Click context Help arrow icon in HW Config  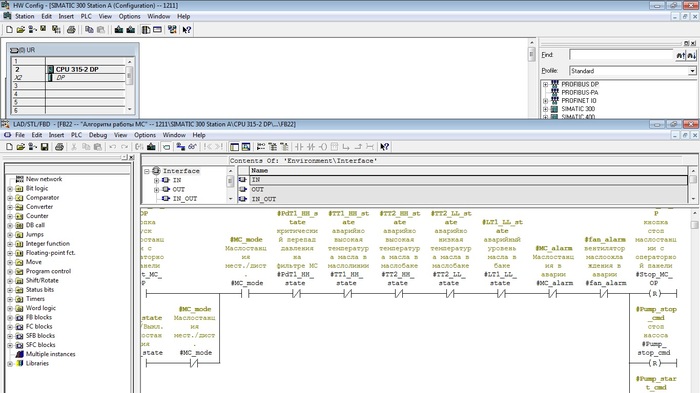click(x=187, y=29)
